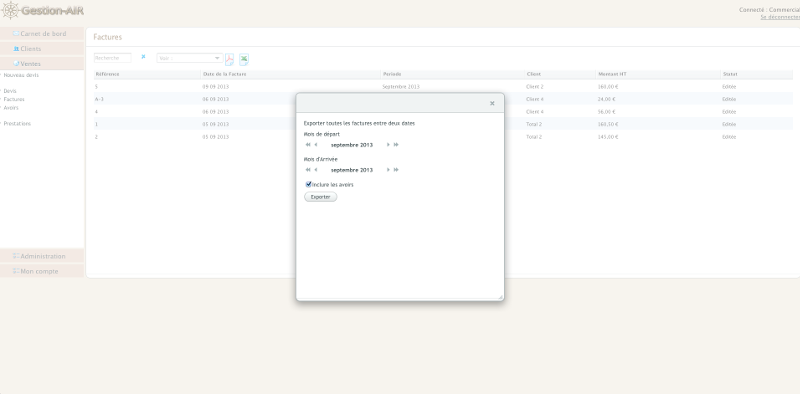The width and height of the screenshot is (800, 394).
Task: Click the Septembre 2013 period cell
Action: [x=401, y=87]
